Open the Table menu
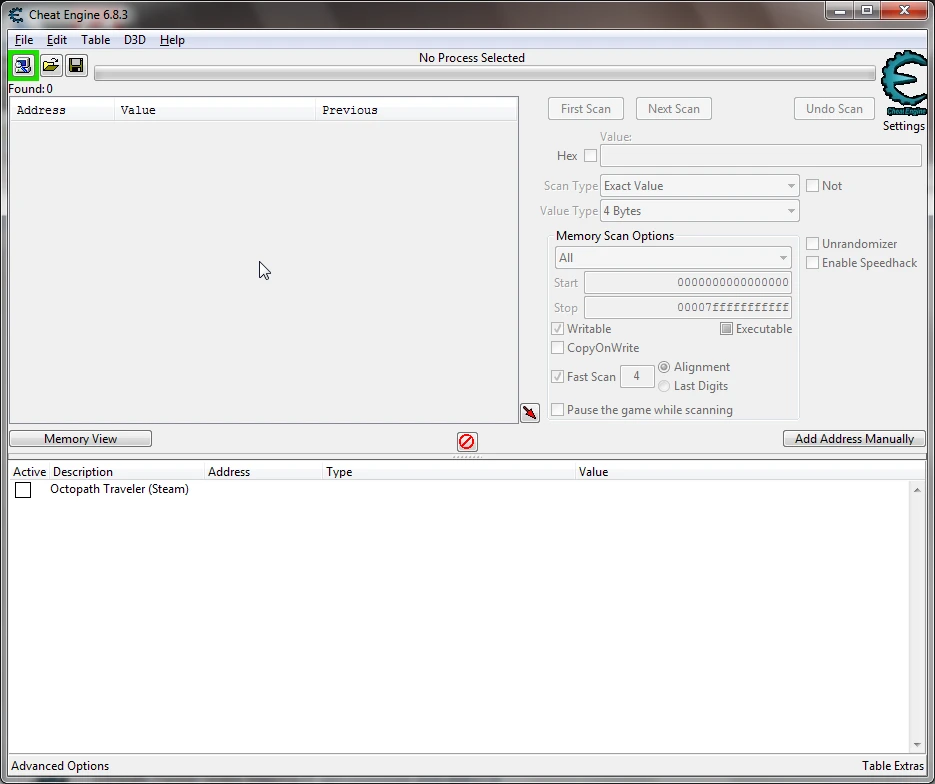Screen dimensions: 935x784 (95, 40)
